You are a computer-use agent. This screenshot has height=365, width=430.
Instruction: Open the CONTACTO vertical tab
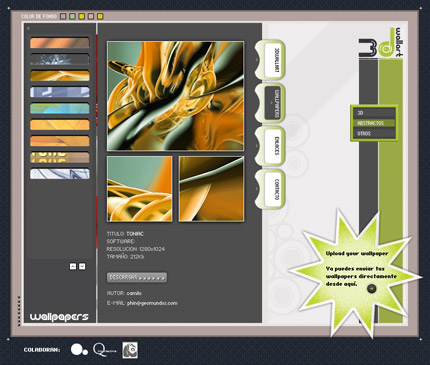[273, 189]
